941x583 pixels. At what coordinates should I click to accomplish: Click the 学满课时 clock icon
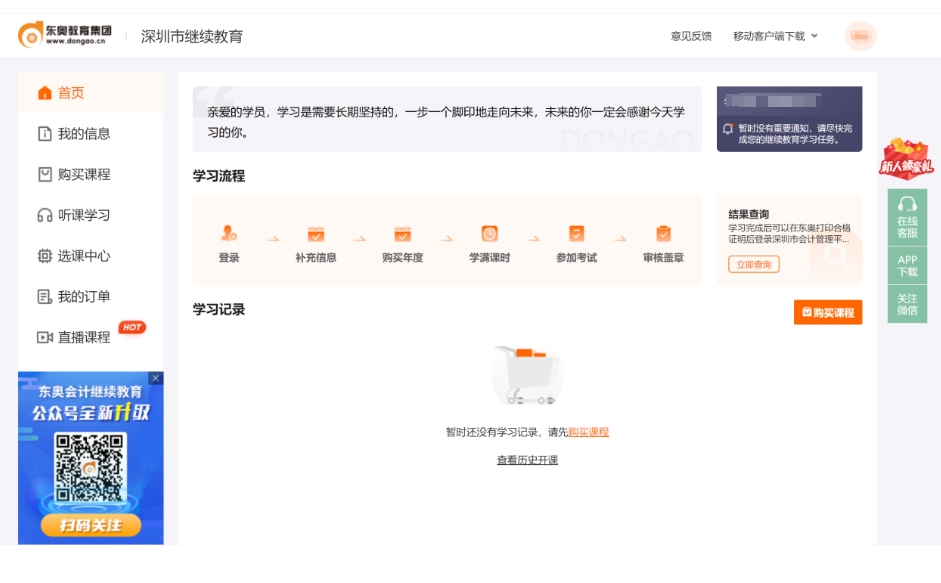point(489,233)
